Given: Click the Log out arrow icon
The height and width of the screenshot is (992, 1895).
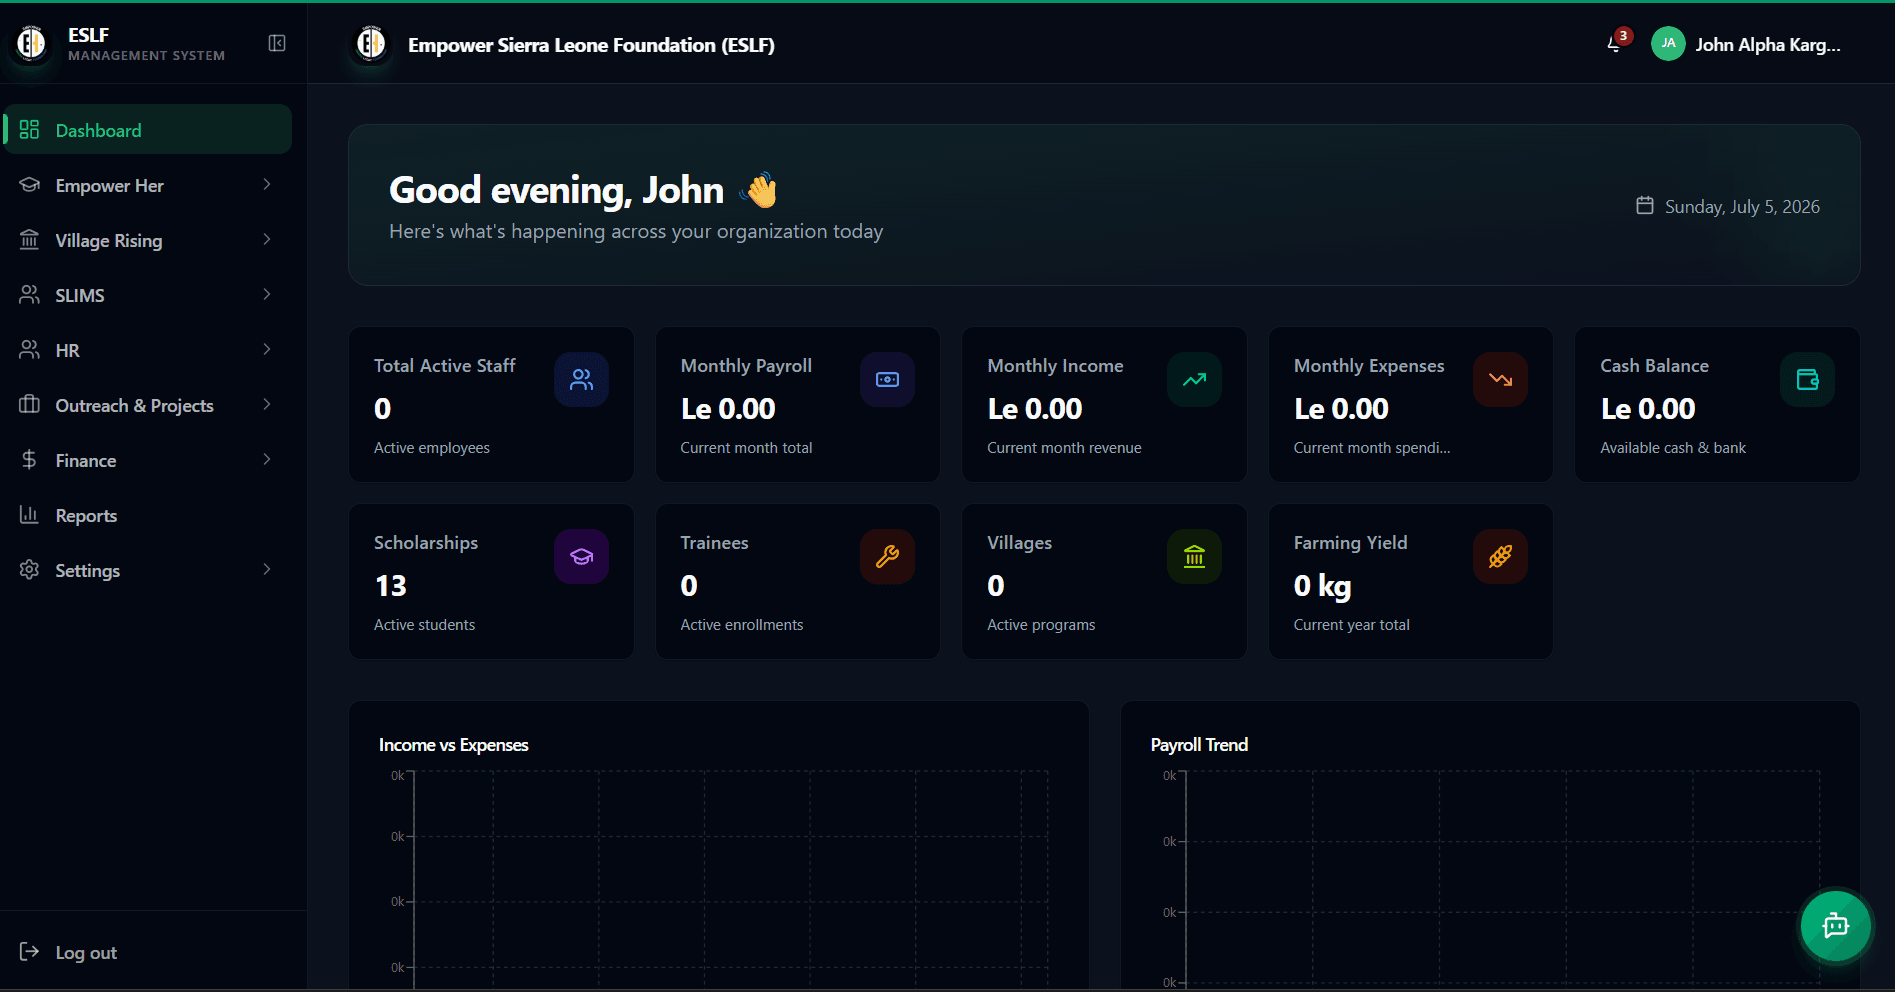Looking at the screenshot, I should pos(29,951).
